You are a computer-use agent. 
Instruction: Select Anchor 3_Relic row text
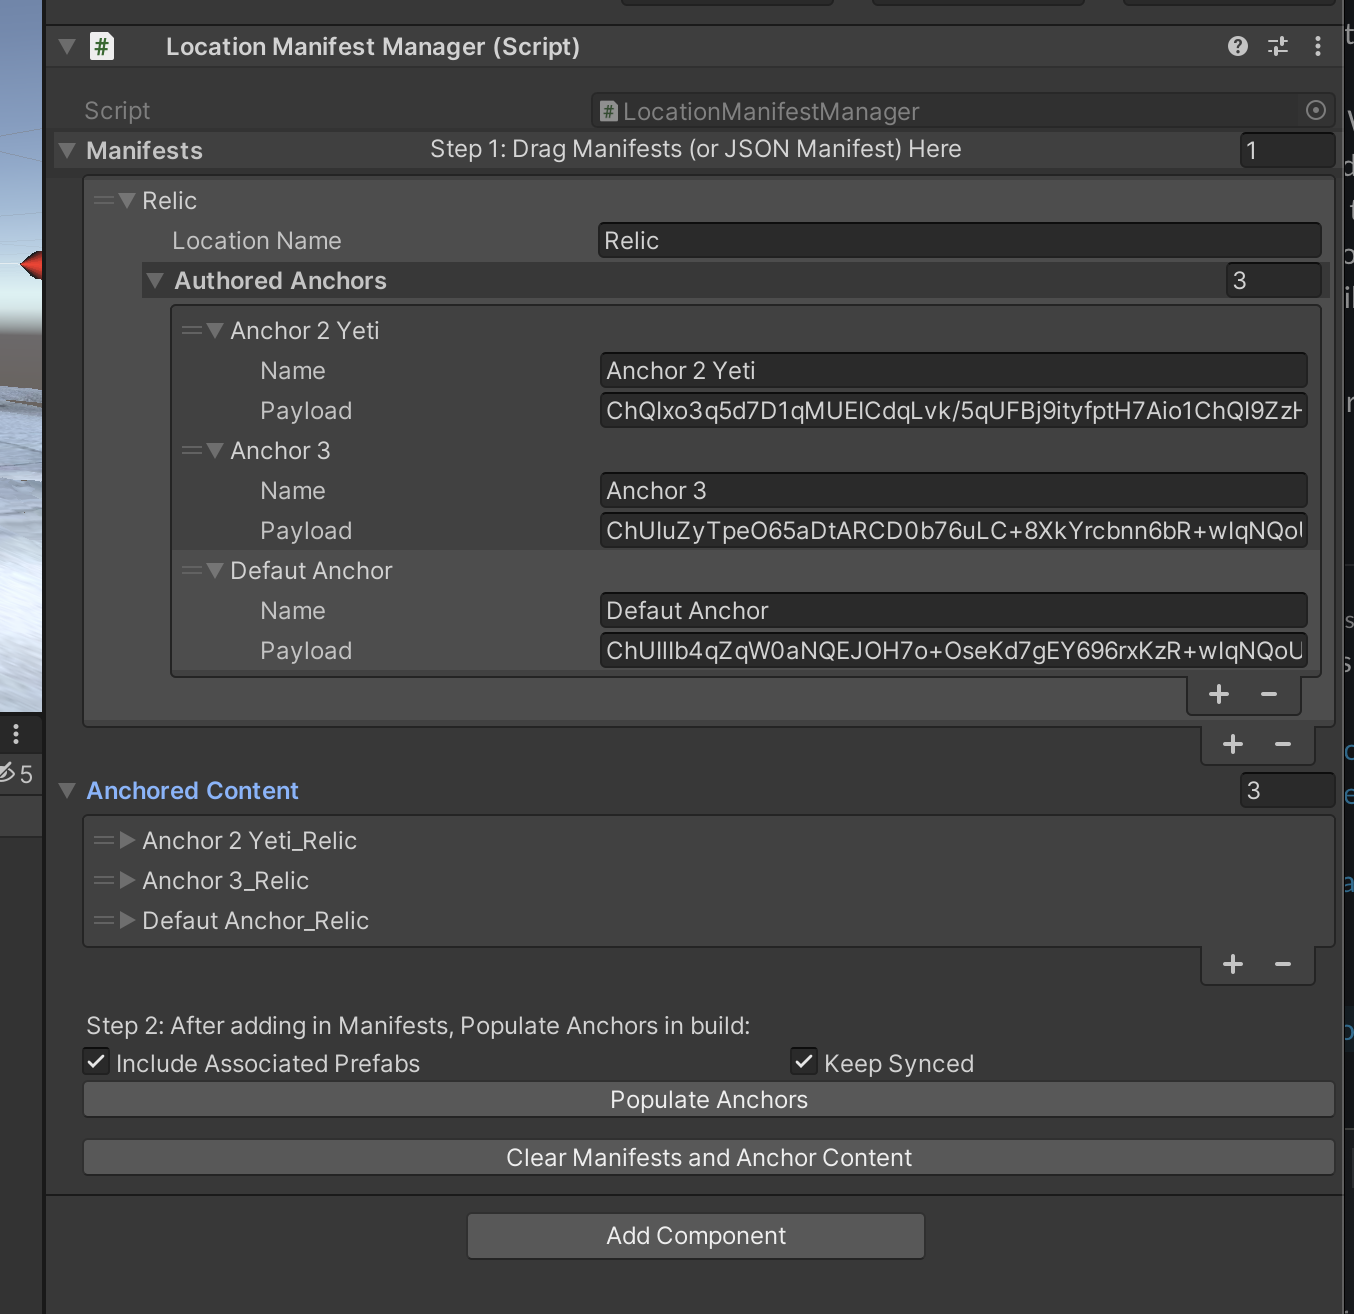[x=225, y=881]
